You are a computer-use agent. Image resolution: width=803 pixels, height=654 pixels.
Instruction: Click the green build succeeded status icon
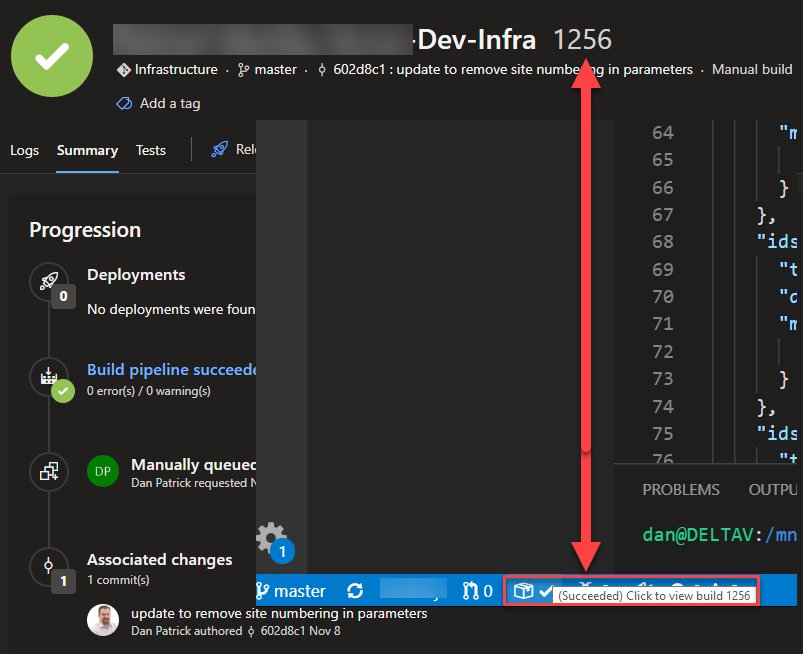pyautogui.click(x=52, y=56)
